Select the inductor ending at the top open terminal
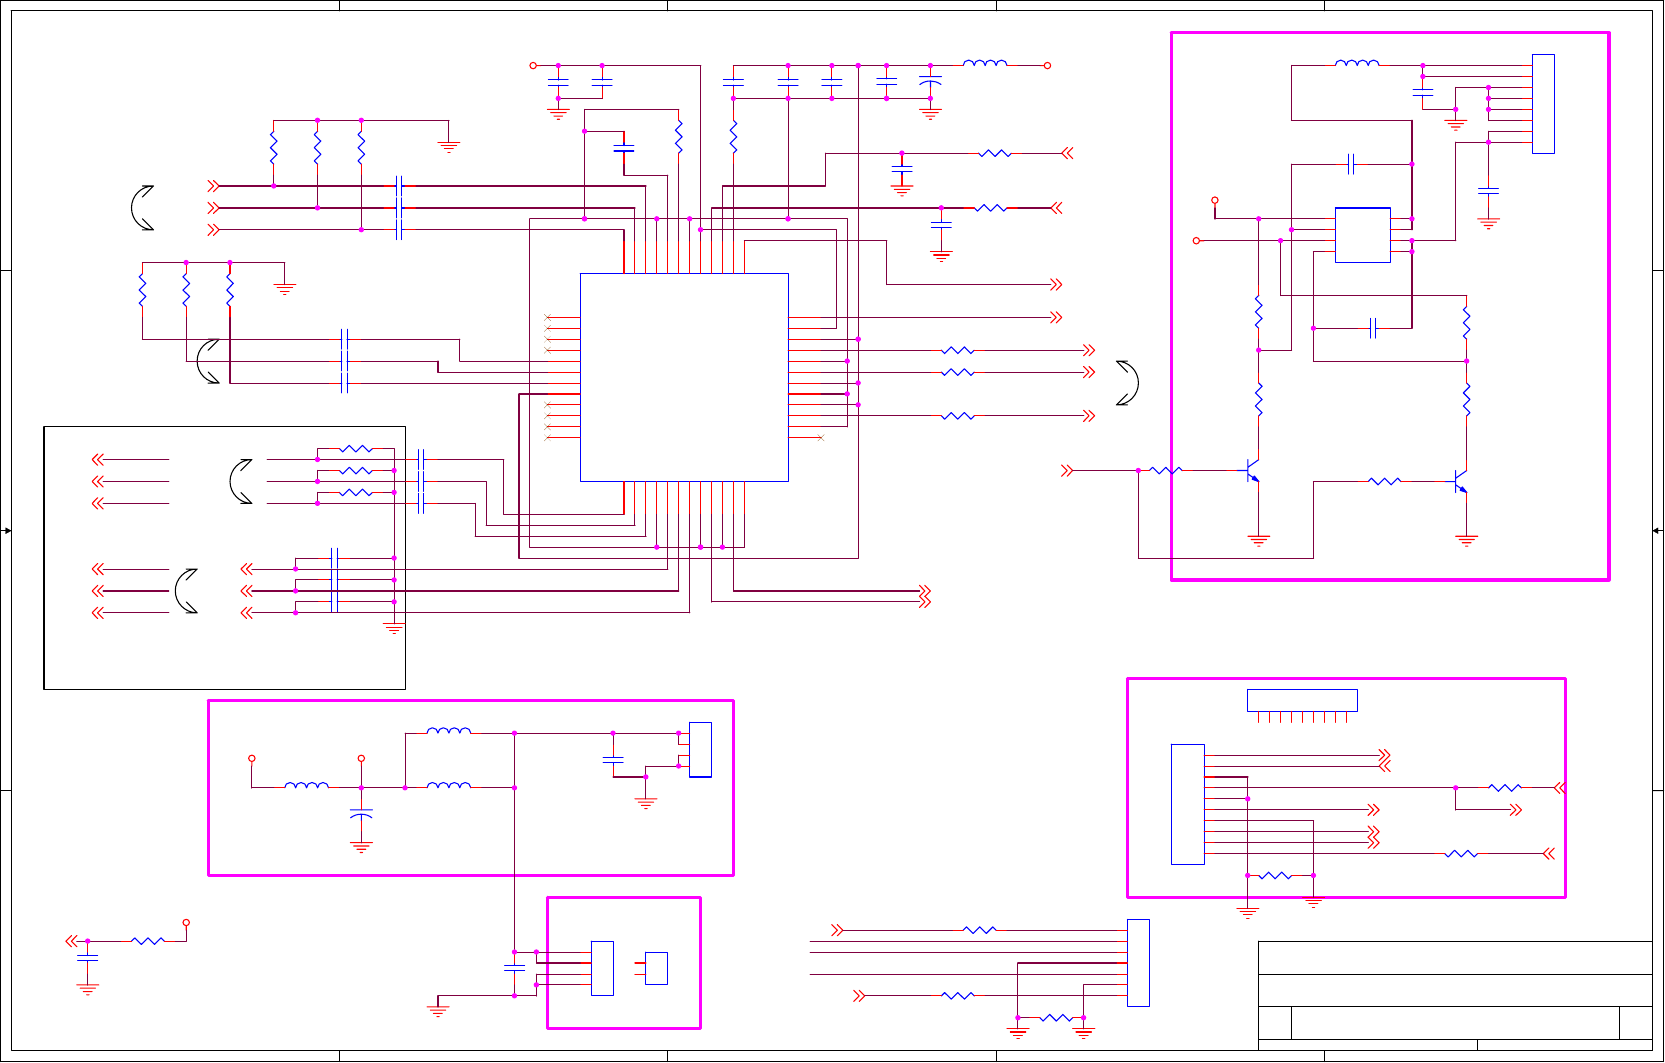Screen dimensions: 1665x1063 point(985,63)
